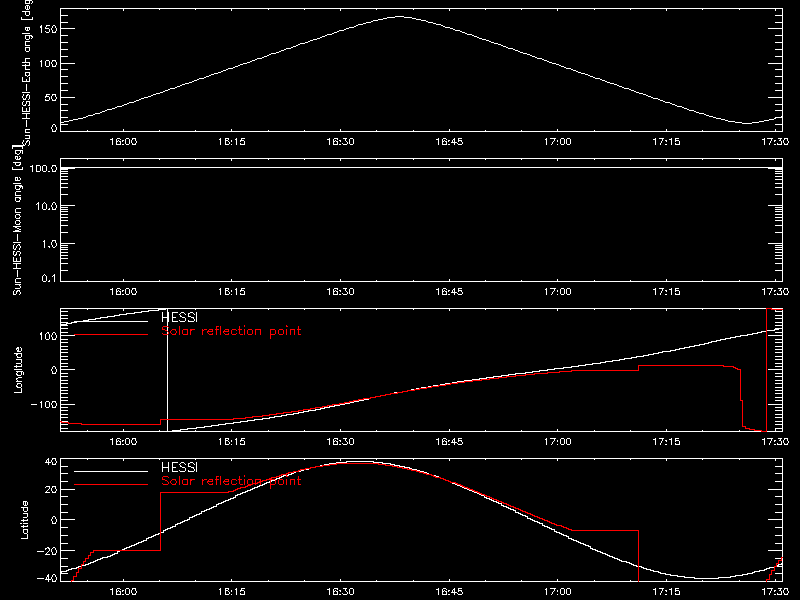
Task: Click the 16:45 time label under the Longitude plot
Action: pos(449,442)
